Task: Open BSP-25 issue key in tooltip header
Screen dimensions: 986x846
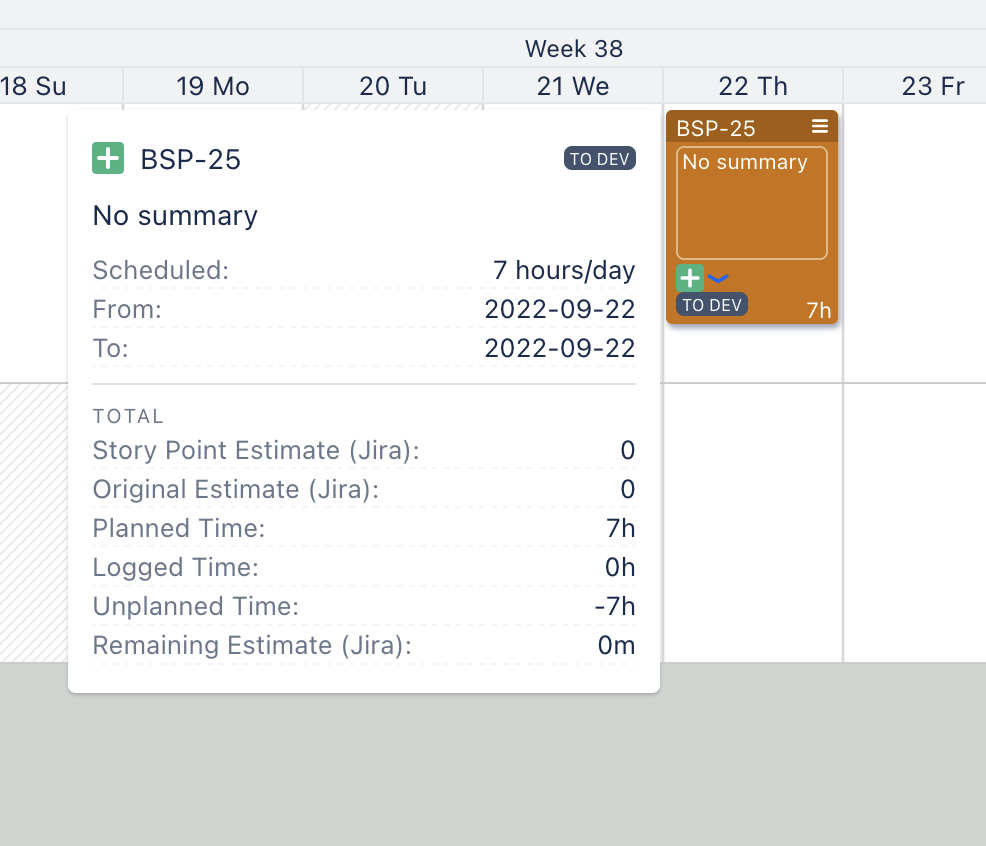Action: click(190, 160)
